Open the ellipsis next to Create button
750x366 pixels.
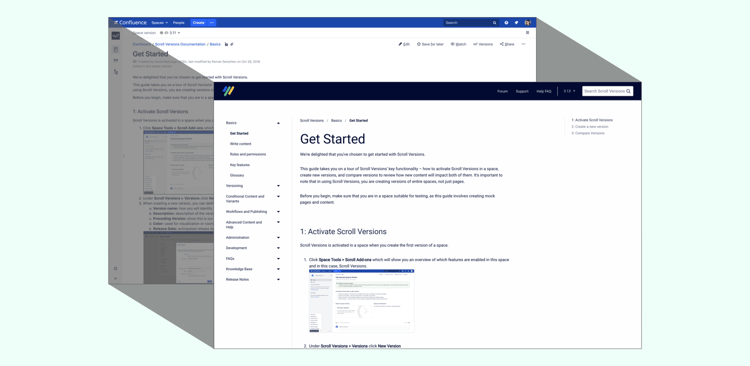point(212,22)
